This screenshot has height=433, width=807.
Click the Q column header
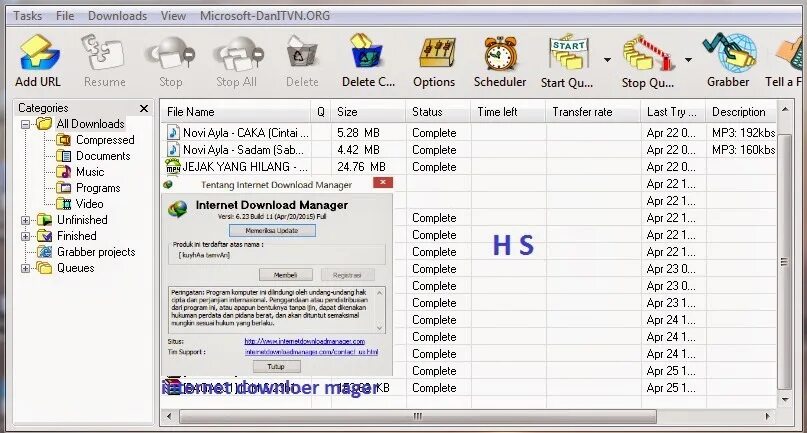click(321, 112)
